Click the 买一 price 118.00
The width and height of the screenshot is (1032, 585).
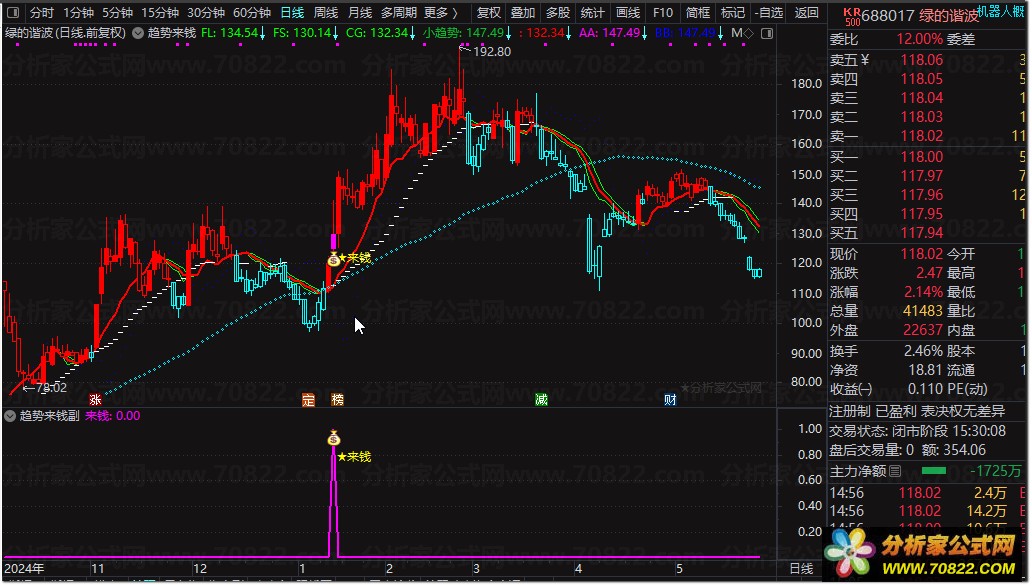tap(921, 157)
